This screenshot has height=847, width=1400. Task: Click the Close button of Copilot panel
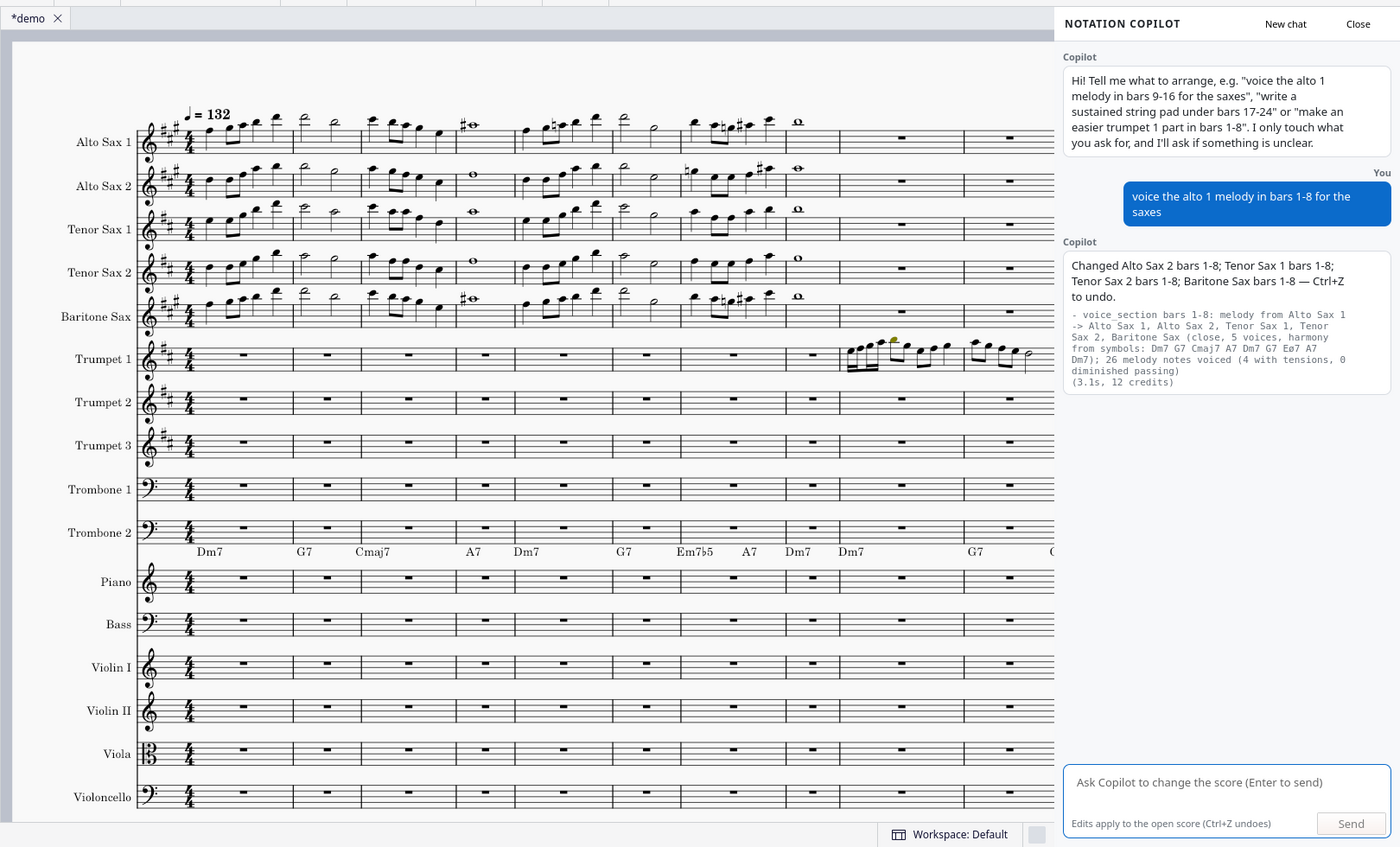tap(1358, 24)
